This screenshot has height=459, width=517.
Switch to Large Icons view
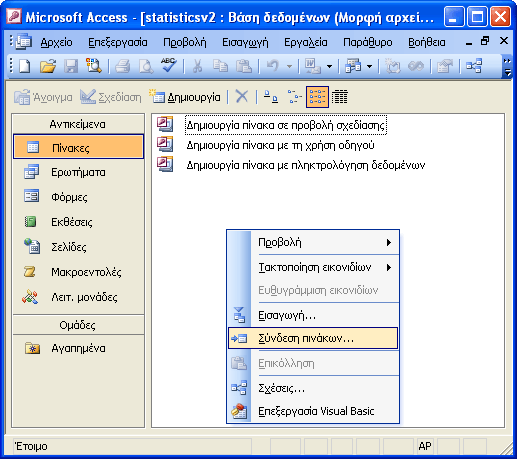pos(271,97)
